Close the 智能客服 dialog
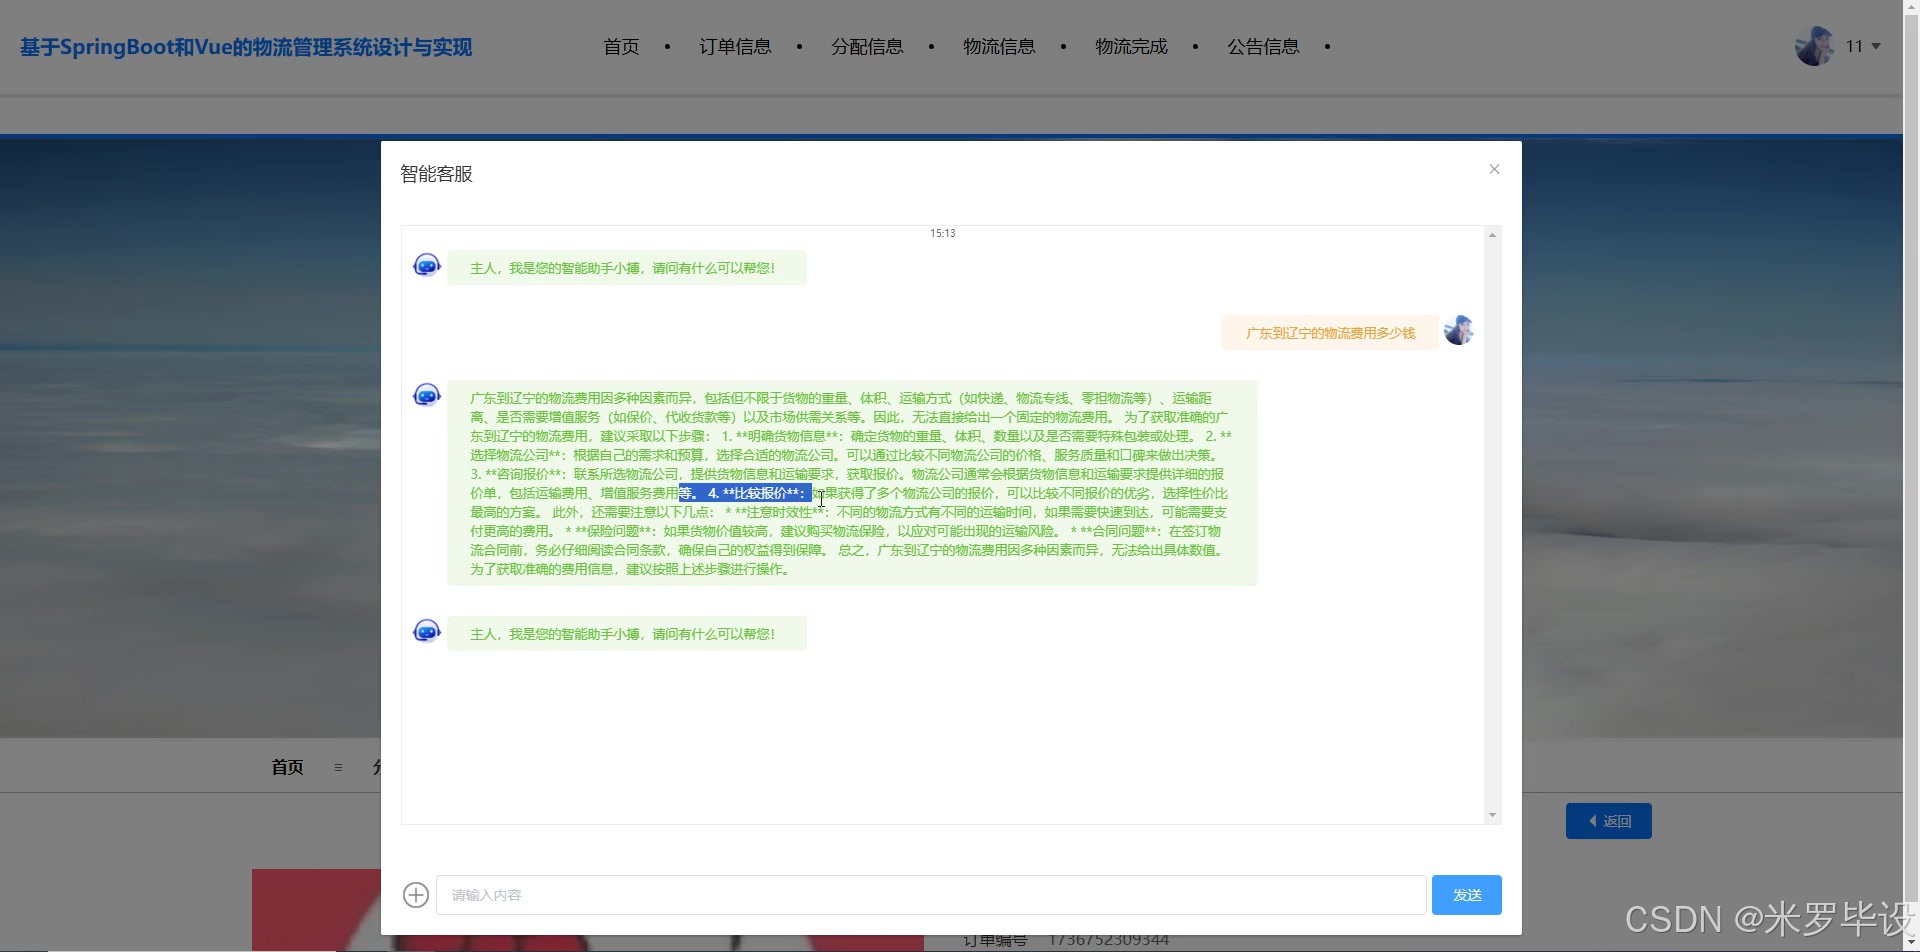Viewport: 1920px width, 952px height. pyautogui.click(x=1494, y=169)
